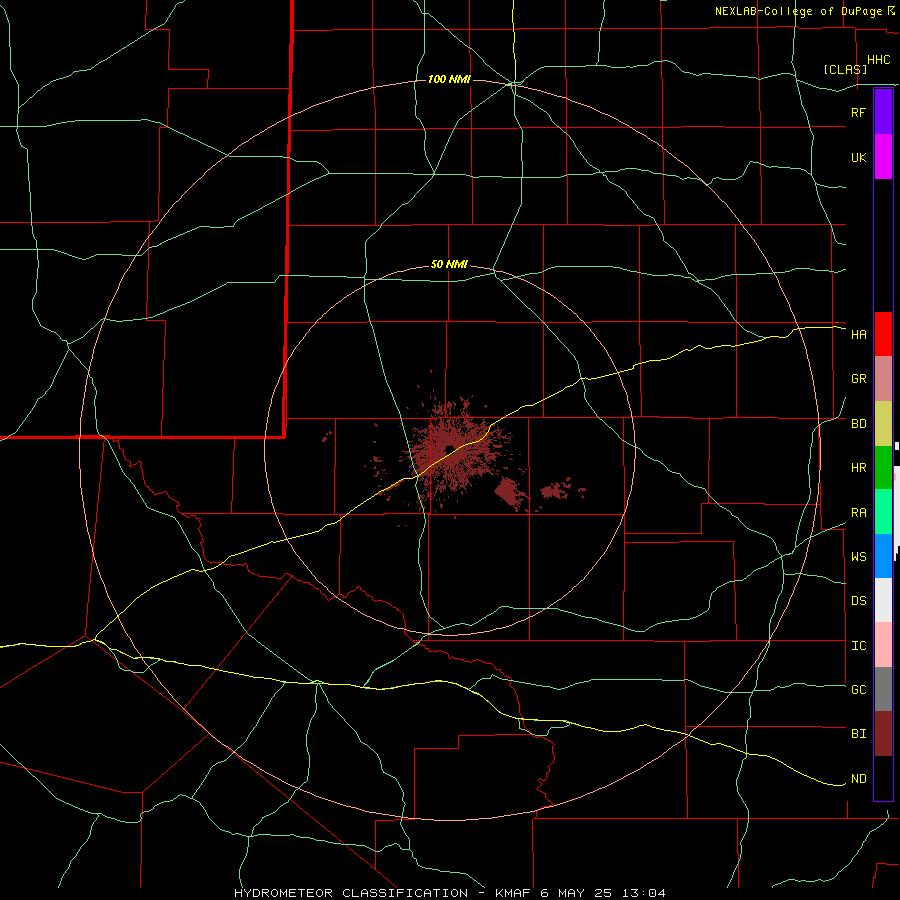Click the DS legend label
900x900 pixels.
(858, 601)
